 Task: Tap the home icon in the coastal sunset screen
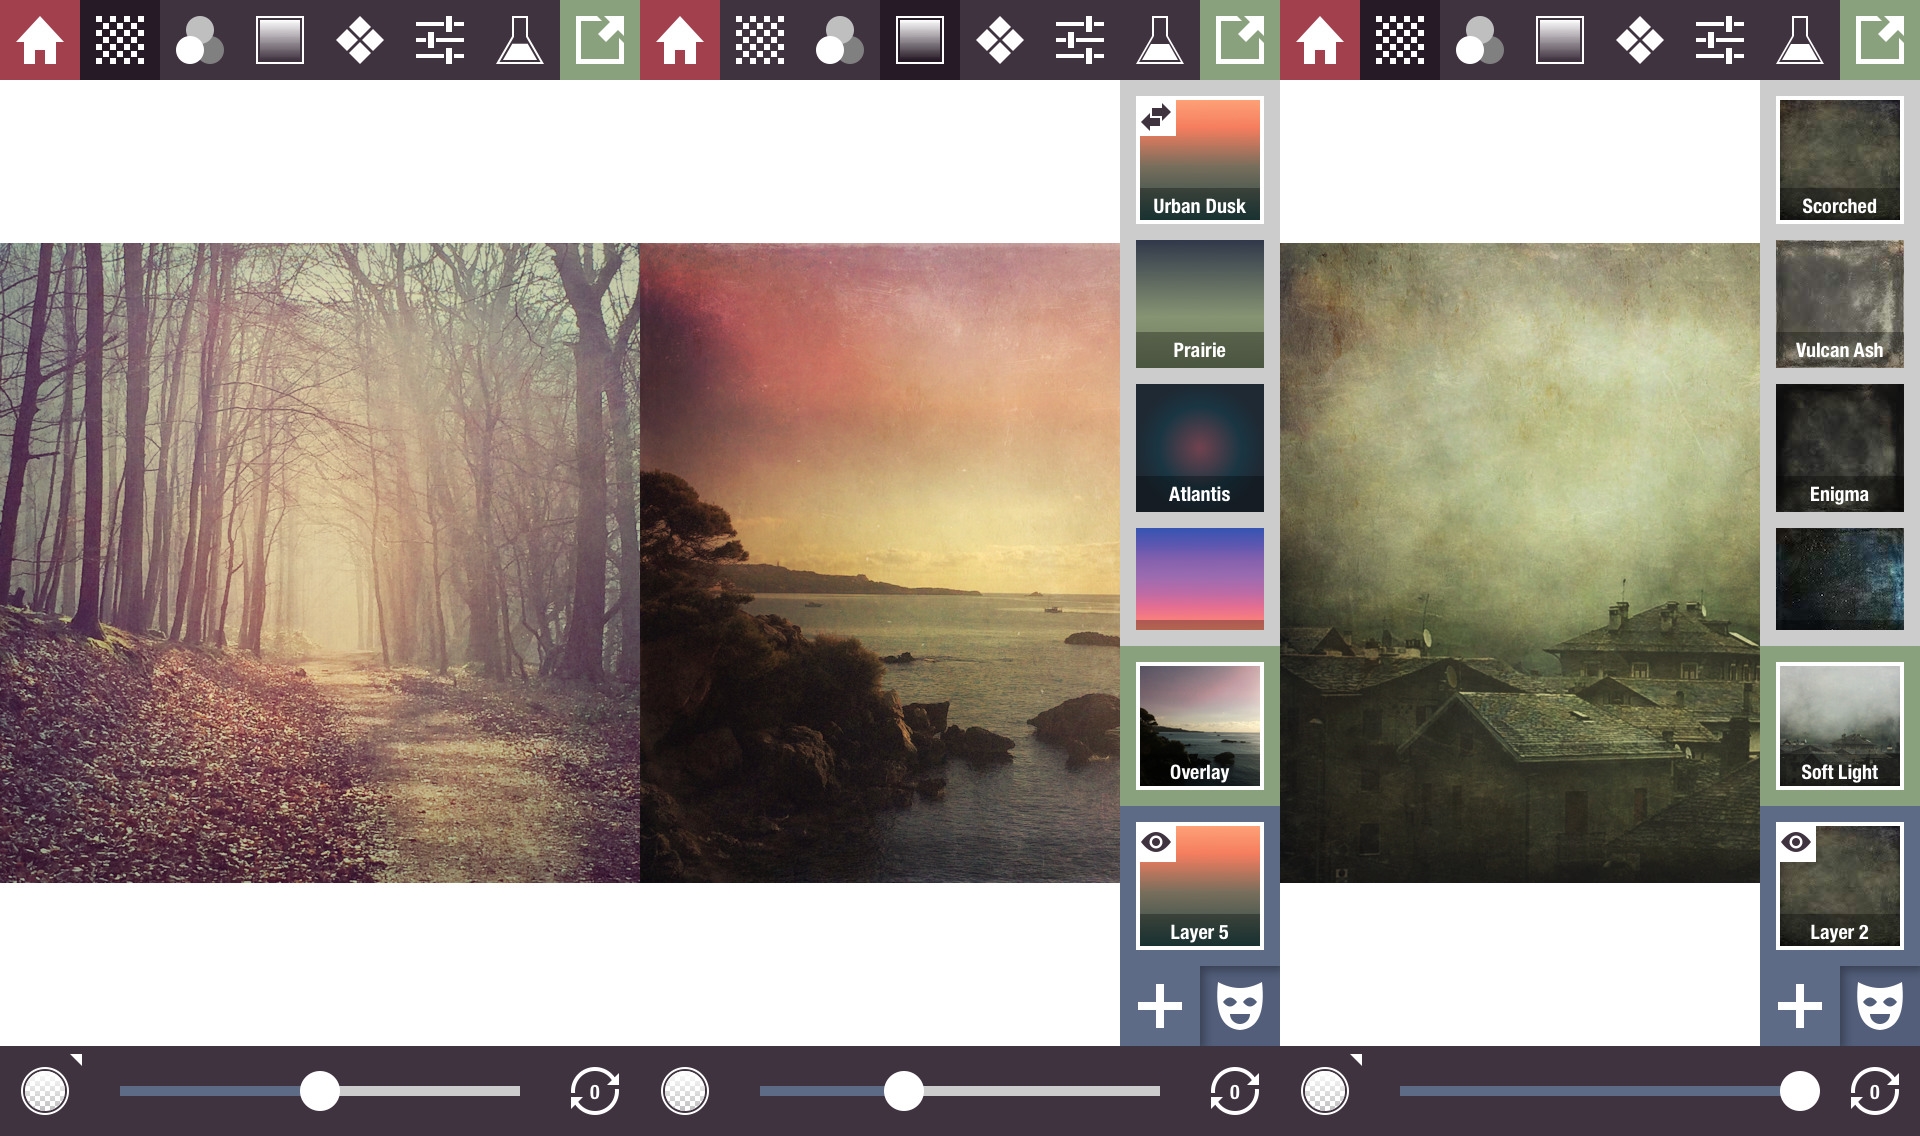[680, 40]
